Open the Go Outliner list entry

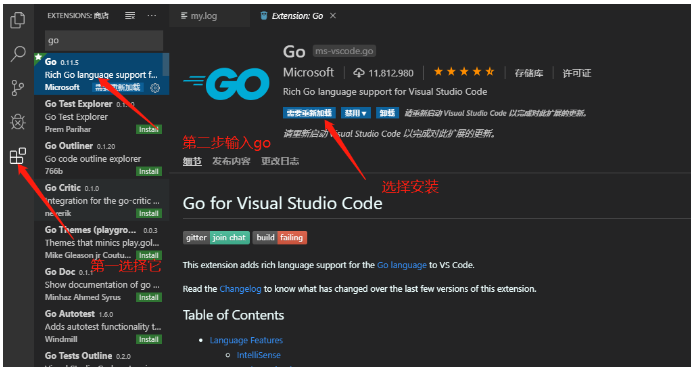[x=101, y=159]
